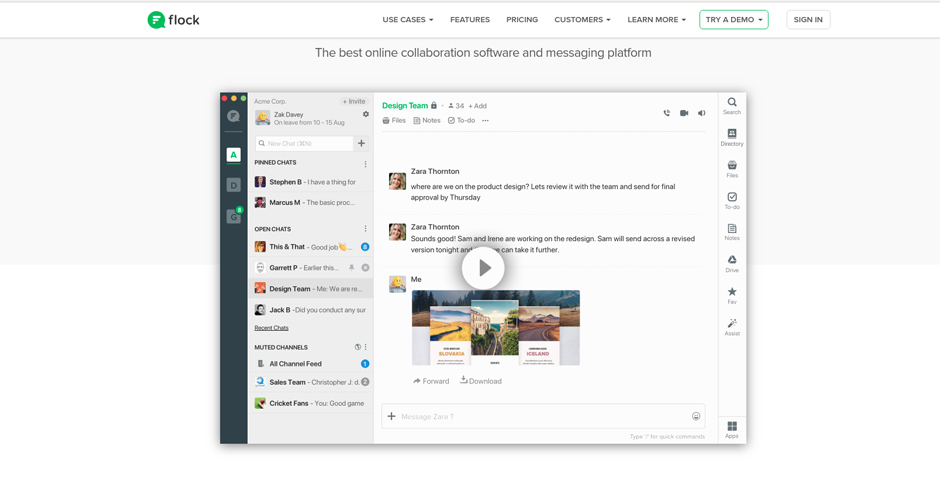Click the lock icon beside Design Team
Image resolution: width=940 pixels, height=492 pixels.
[433, 105]
